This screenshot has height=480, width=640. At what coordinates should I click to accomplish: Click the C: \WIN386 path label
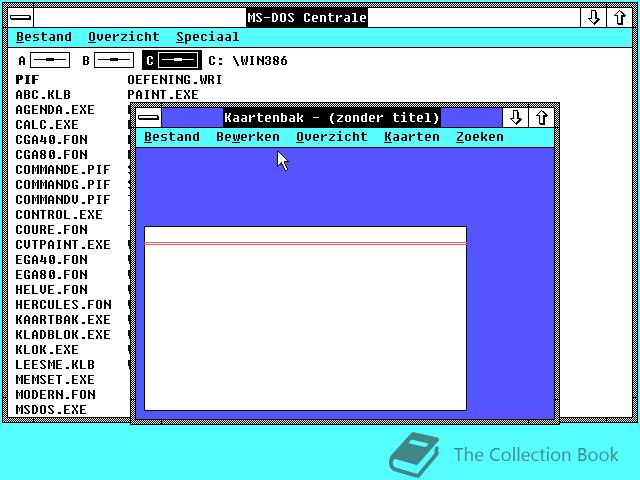pyautogui.click(x=248, y=61)
